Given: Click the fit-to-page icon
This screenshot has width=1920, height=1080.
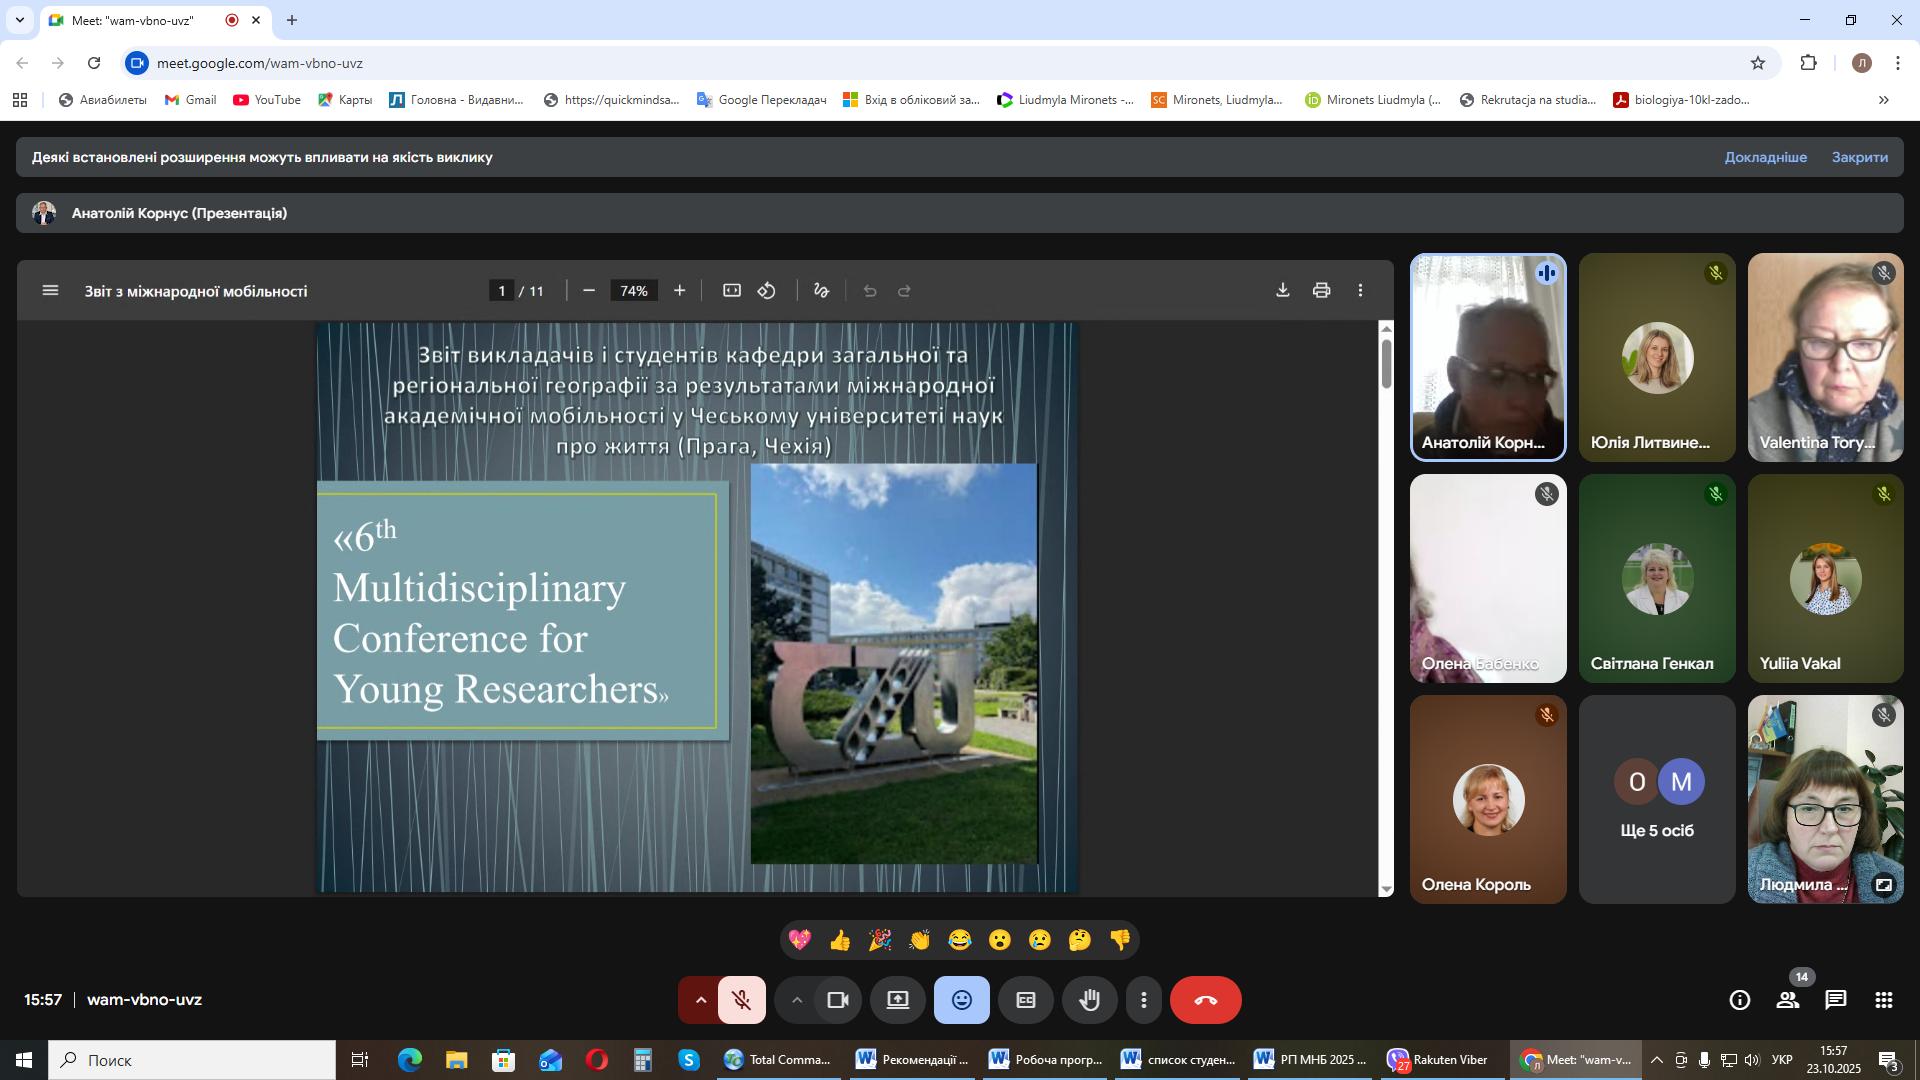Looking at the screenshot, I should tap(732, 290).
